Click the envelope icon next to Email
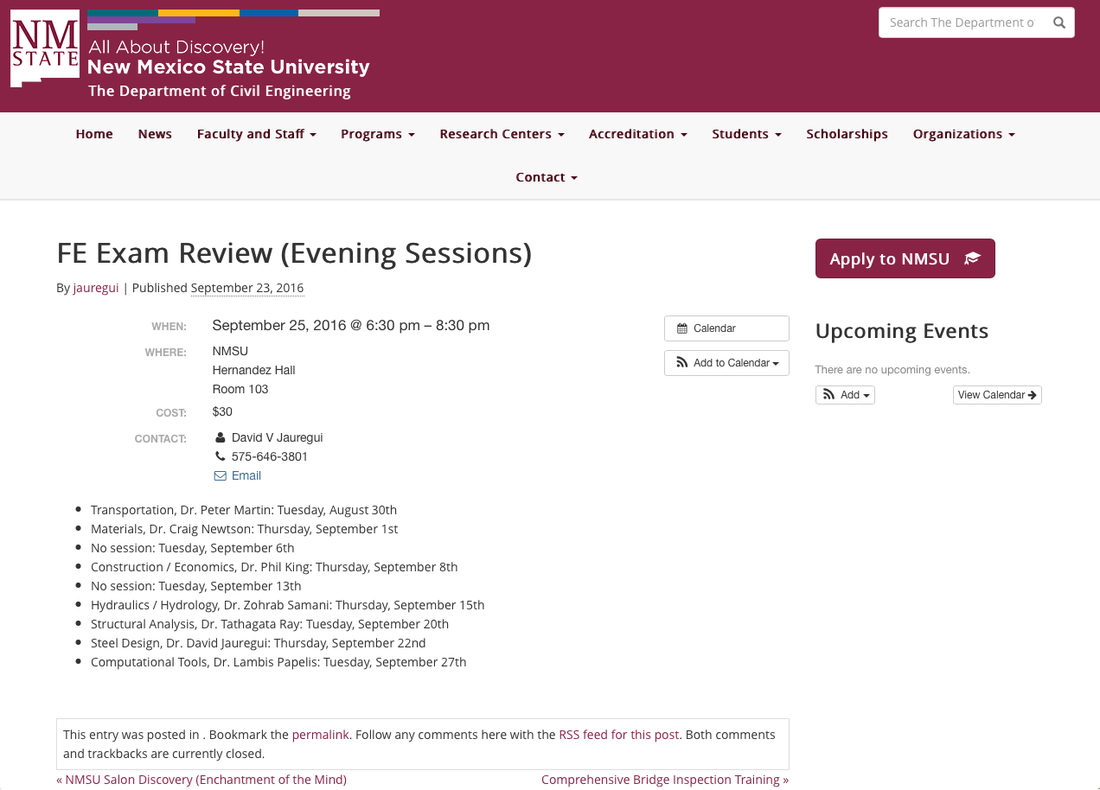Viewport: 1100px width, 790px height. pyautogui.click(x=219, y=475)
